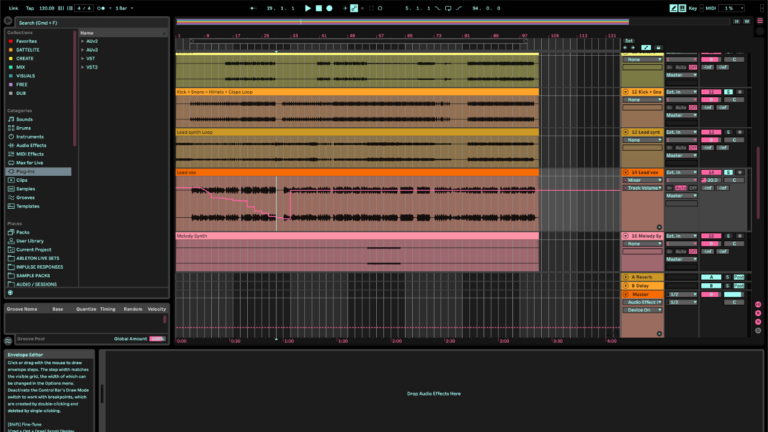Viewport: 768px width, 432px height.
Task: Arm recording on 14 Lead vox track
Action: (x=740, y=172)
